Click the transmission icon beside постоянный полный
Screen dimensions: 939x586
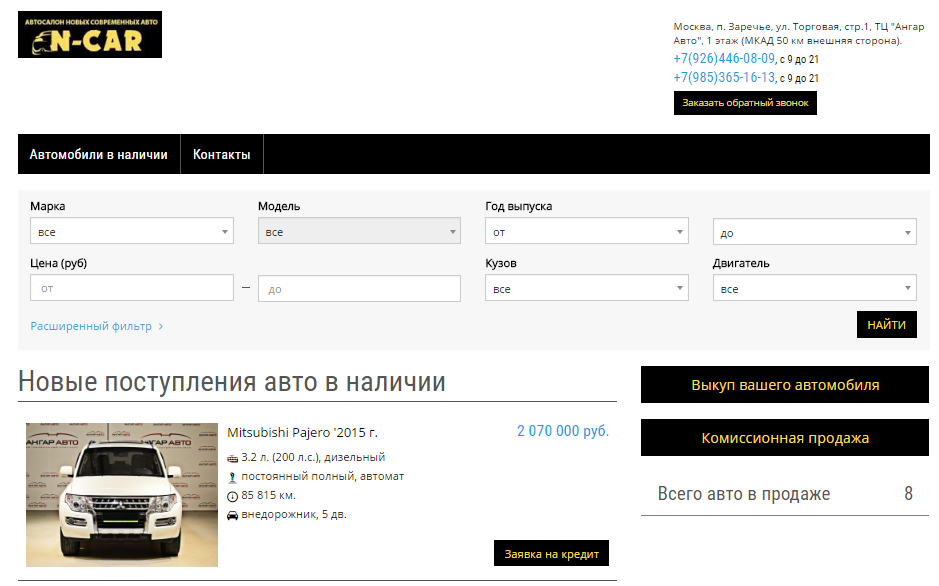(x=232, y=477)
